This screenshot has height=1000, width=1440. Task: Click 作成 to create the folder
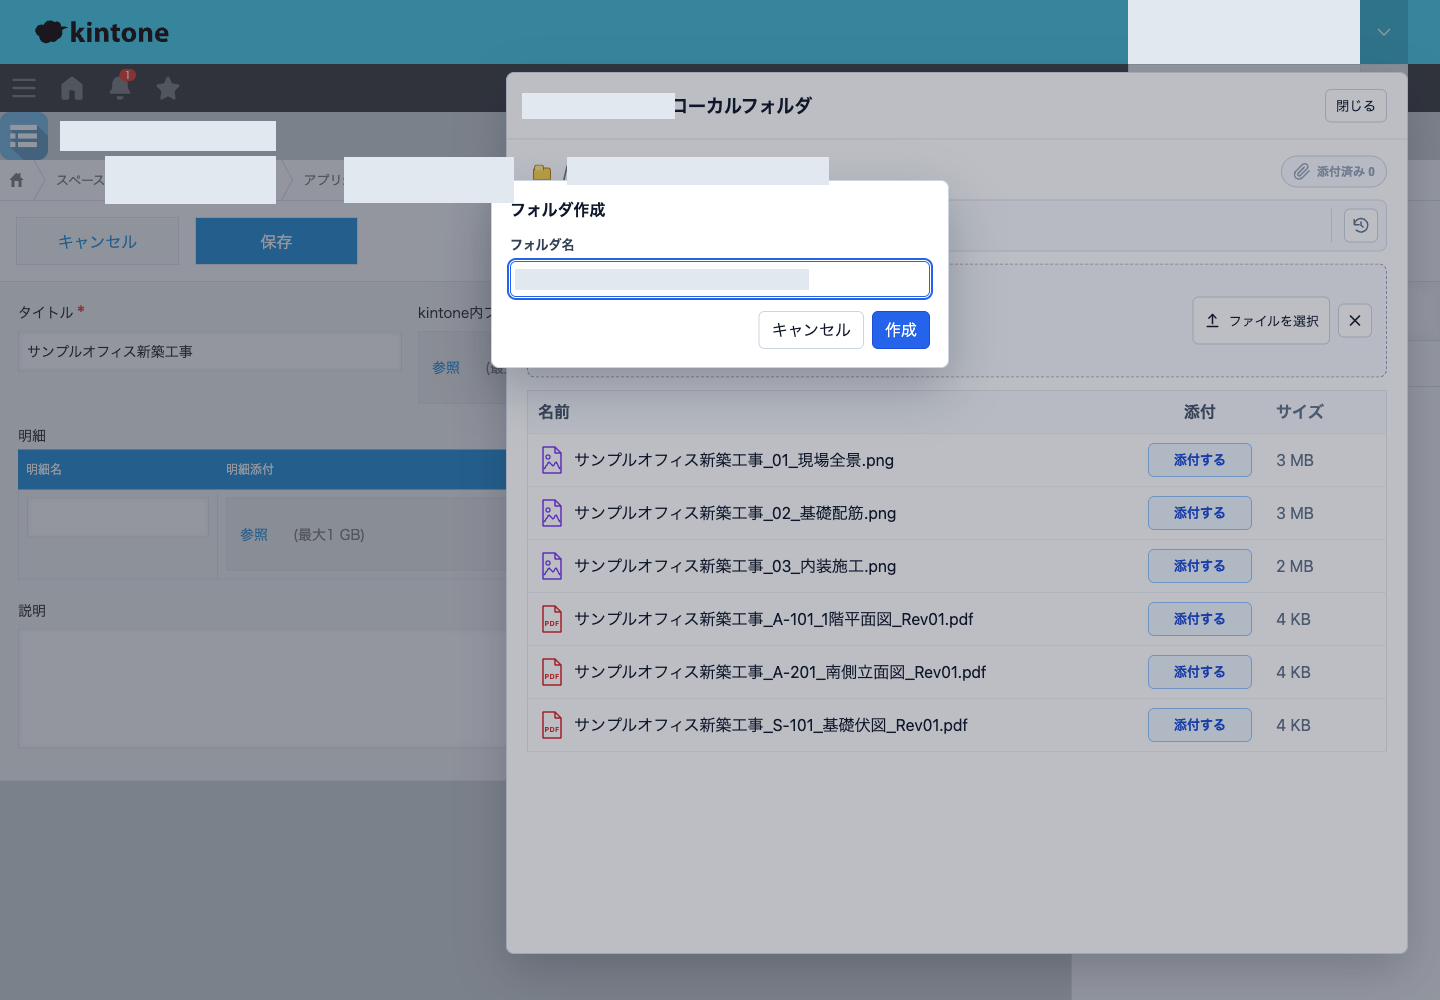[x=901, y=330]
